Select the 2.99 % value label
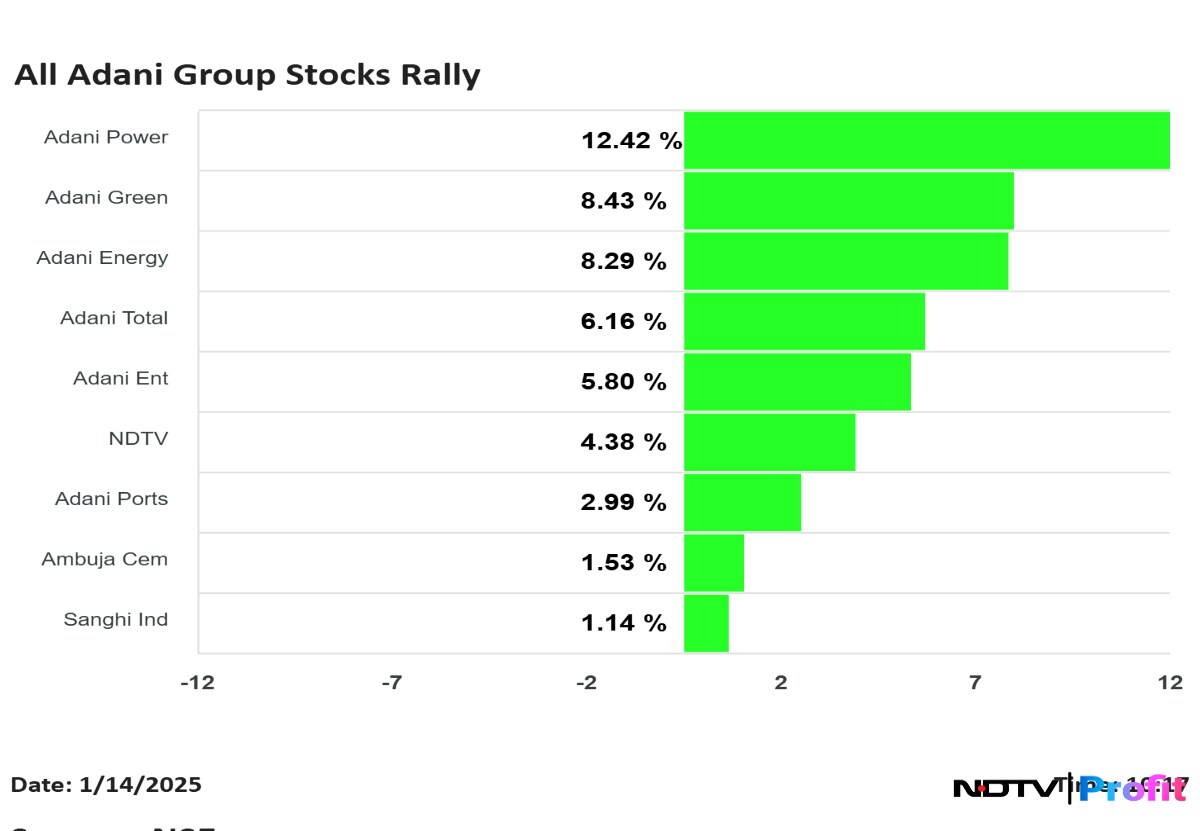This screenshot has height=831, width=1200. 623,503
